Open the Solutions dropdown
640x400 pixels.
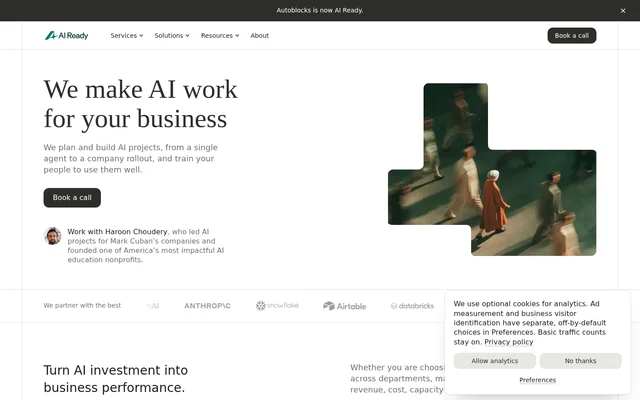172,36
